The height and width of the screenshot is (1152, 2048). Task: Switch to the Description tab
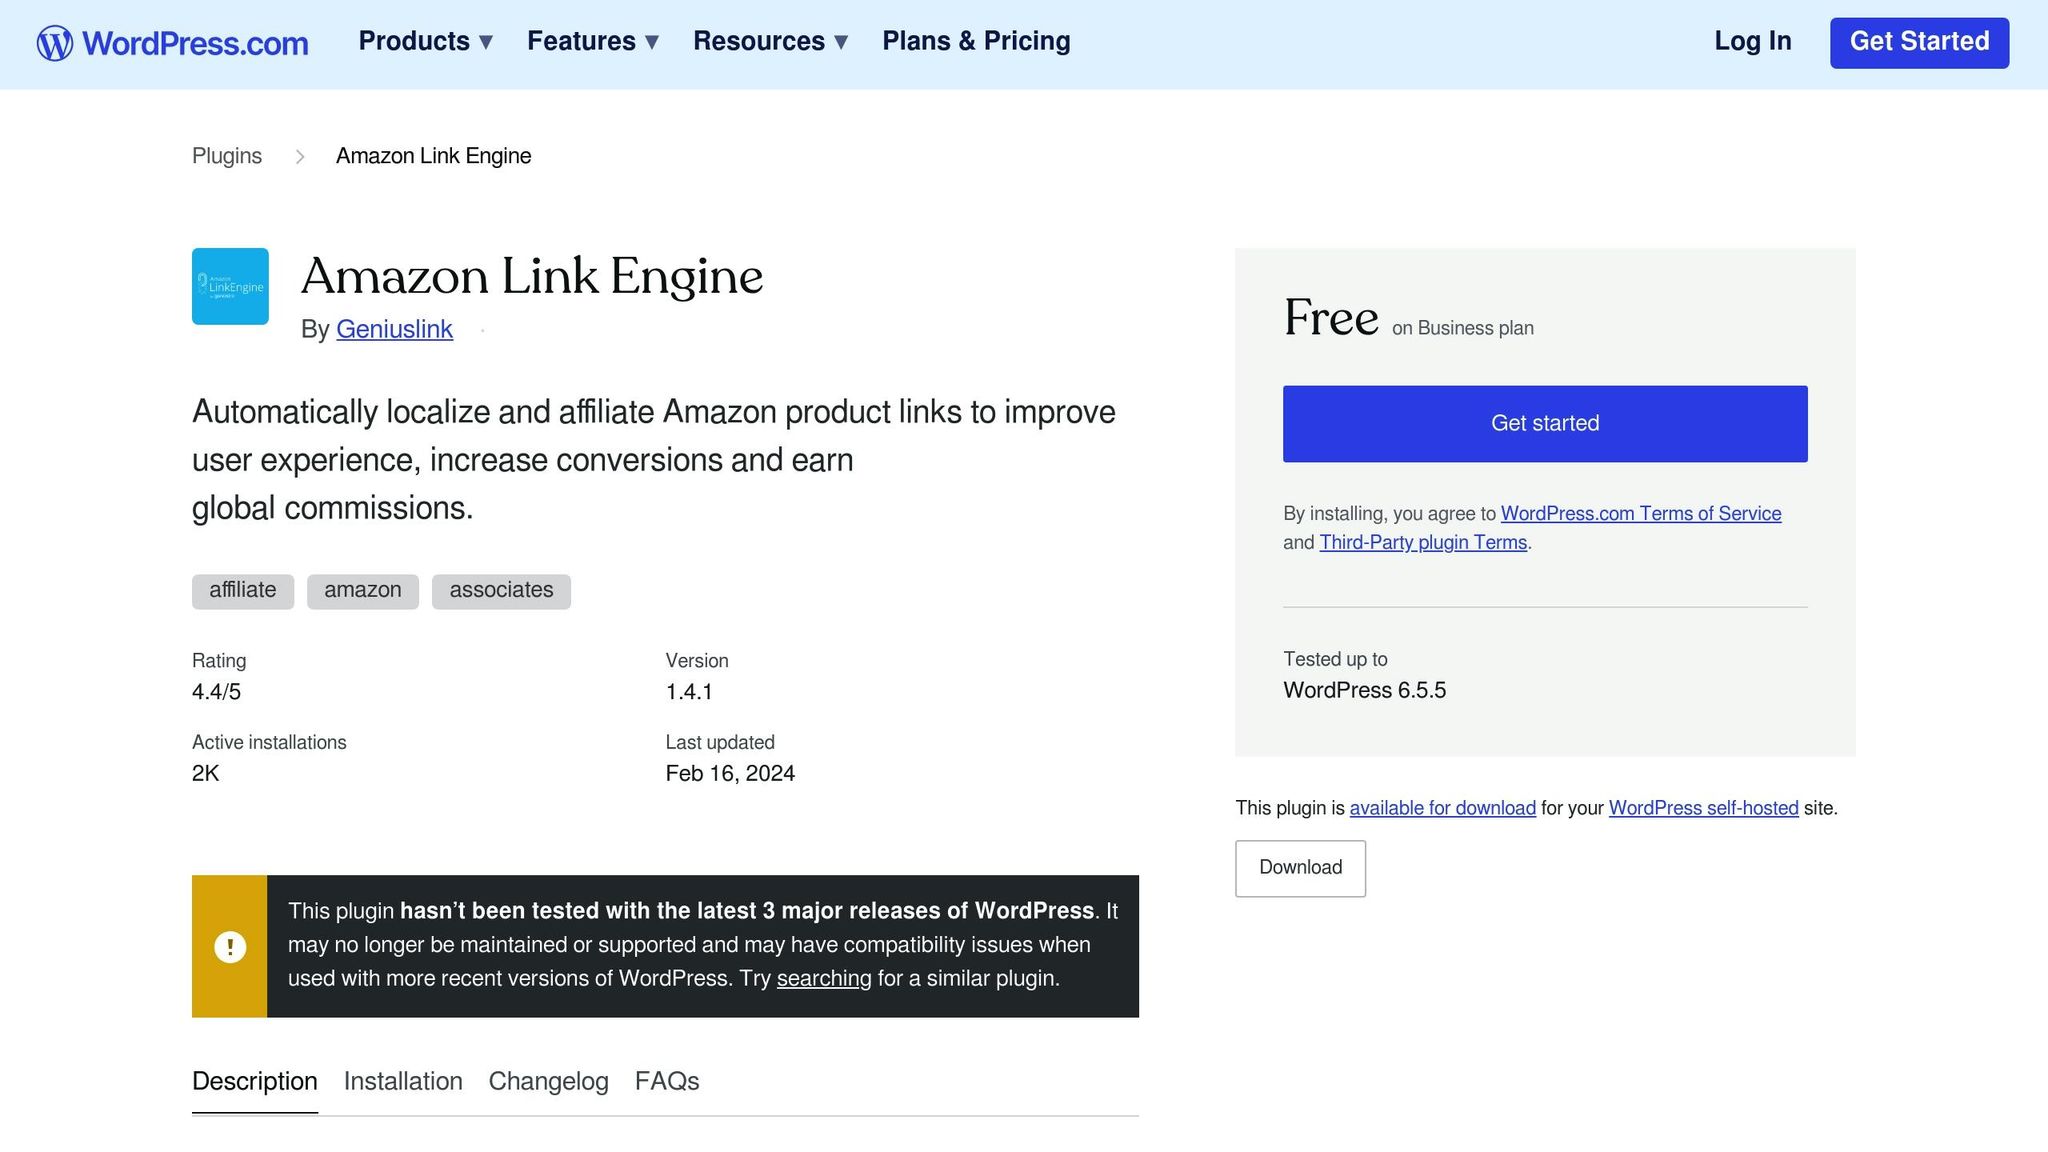tap(255, 1082)
